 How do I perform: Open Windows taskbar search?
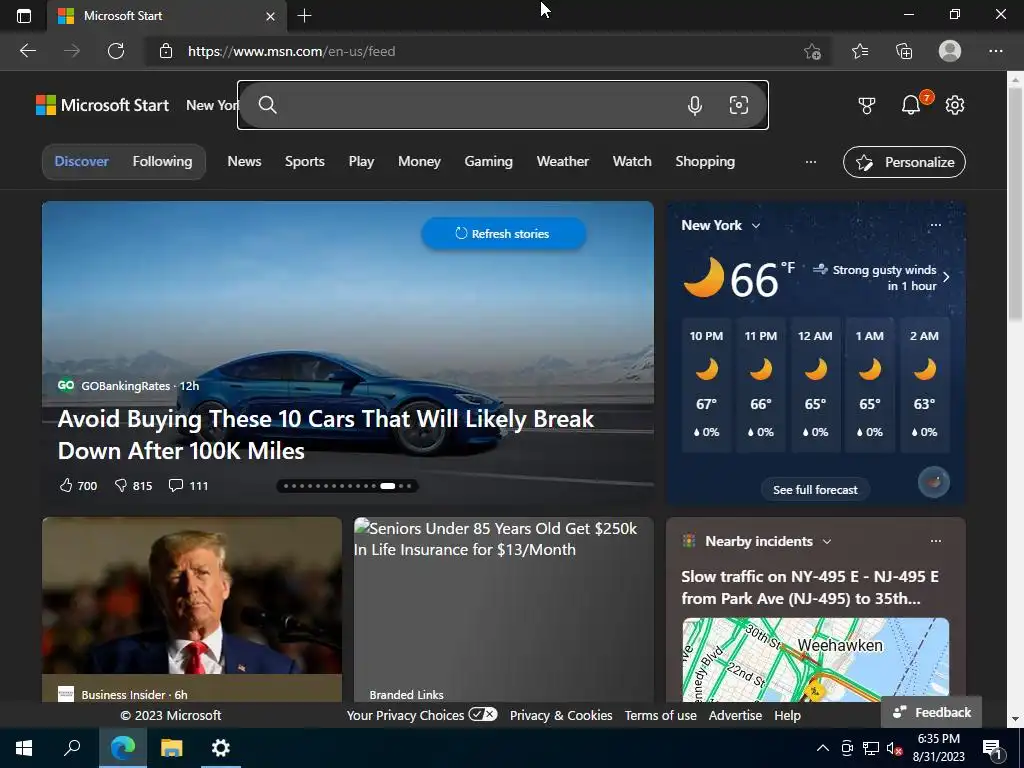tap(72, 748)
